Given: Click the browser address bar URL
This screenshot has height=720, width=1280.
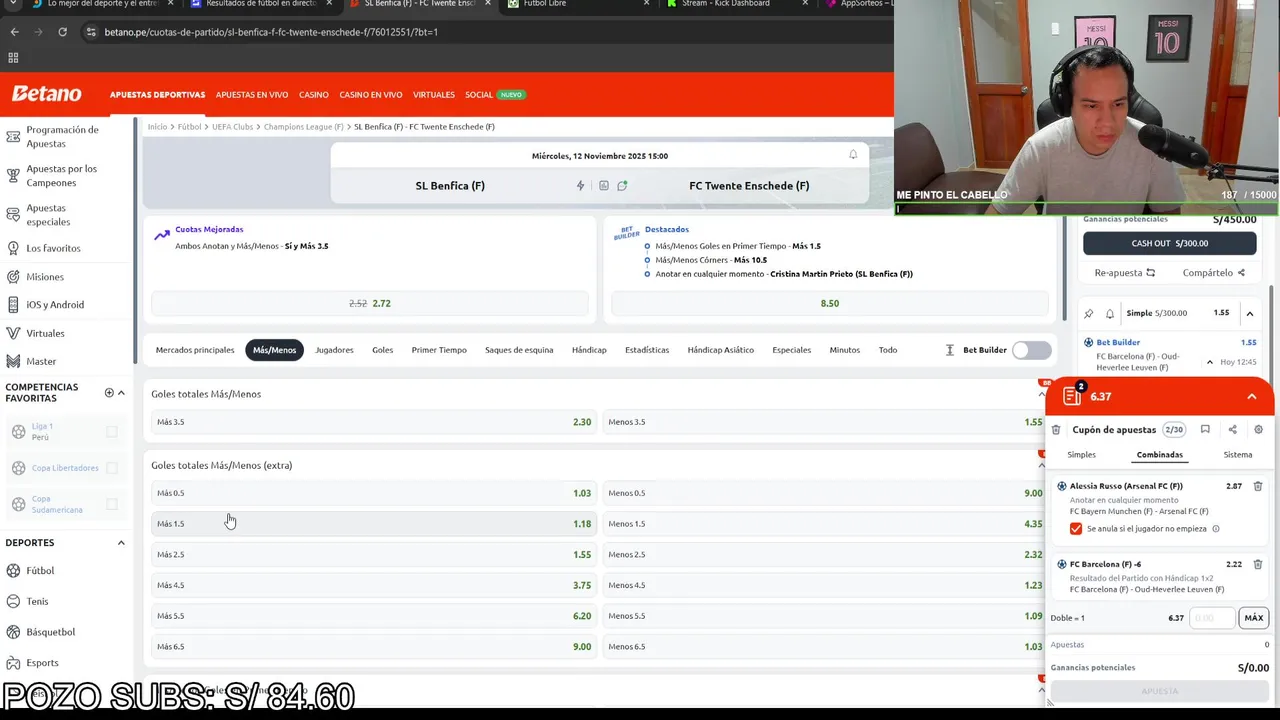Looking at the screenshot, I should click(x=271, y=32).
